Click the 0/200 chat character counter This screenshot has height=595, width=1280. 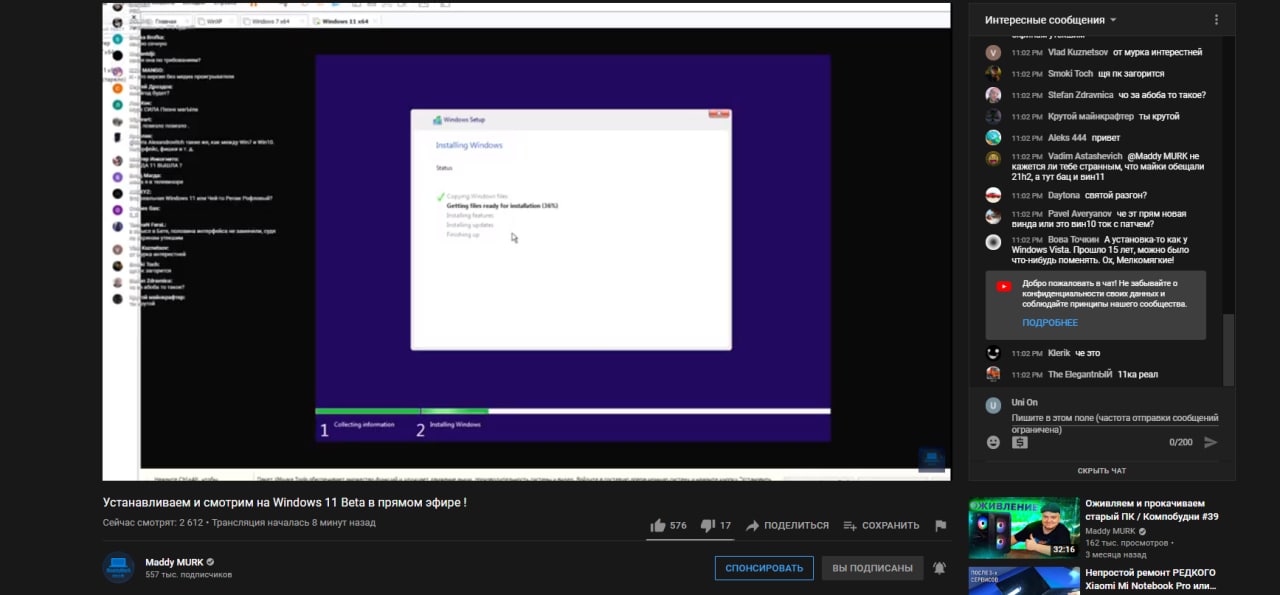click(x=1181, y=442)
